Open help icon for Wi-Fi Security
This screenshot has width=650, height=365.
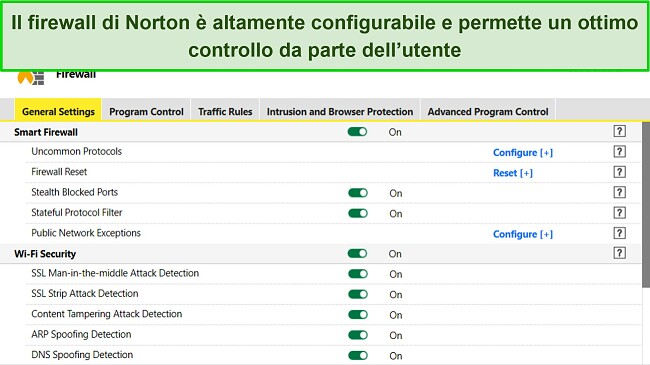pos(619,253)
